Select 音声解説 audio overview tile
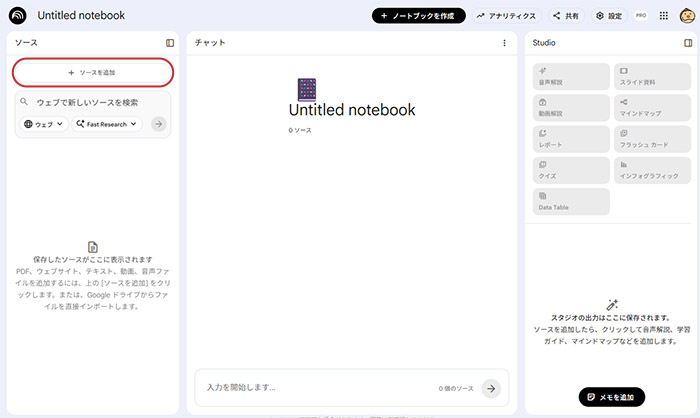Image resolution: width=700 pixels, height=418 pixels. tap(571, 76)
